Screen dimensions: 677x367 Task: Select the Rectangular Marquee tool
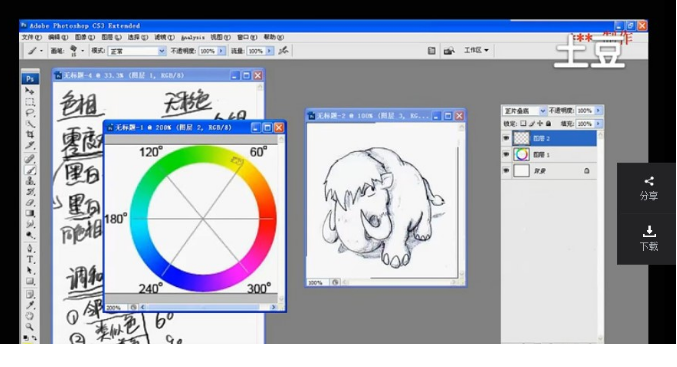click(29, 102)
